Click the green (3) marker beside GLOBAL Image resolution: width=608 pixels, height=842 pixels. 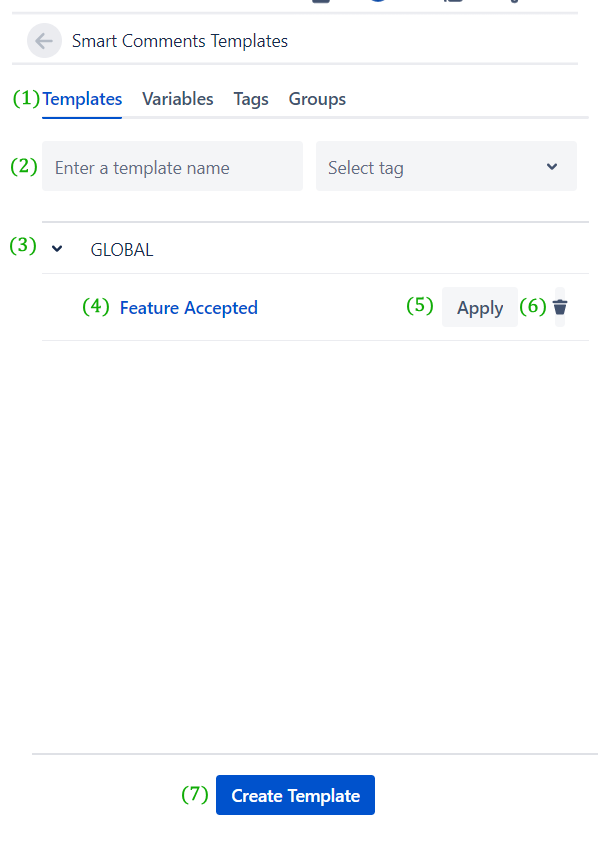pyautogui.click(x=23, y=245)
